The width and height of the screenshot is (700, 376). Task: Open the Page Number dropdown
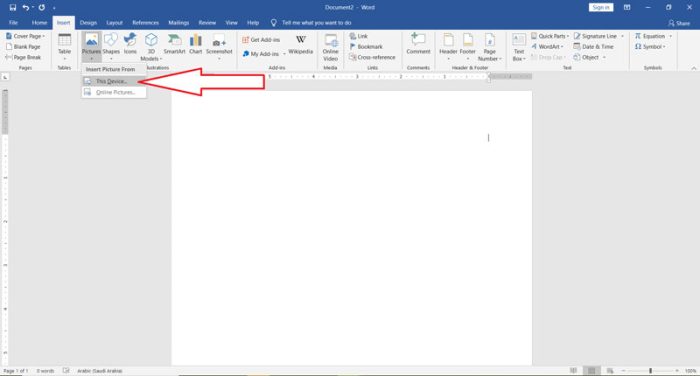click(490, 47)
